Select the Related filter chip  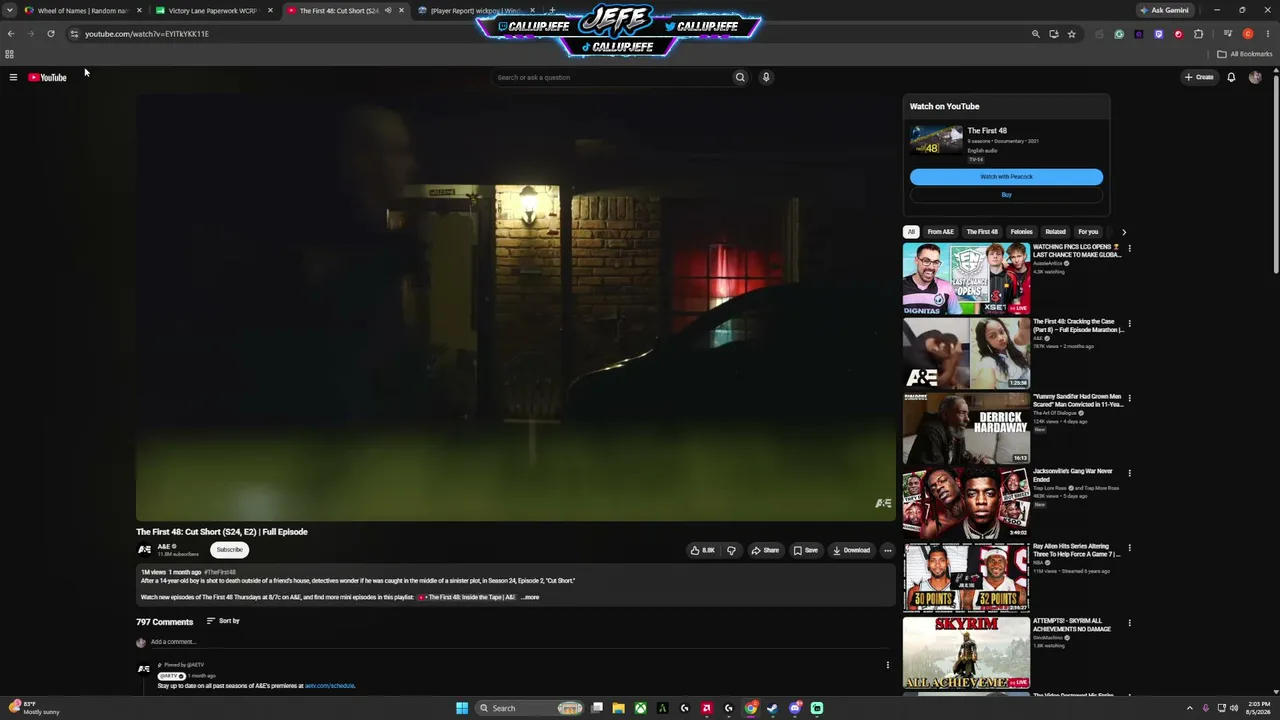pos(1055,232)
